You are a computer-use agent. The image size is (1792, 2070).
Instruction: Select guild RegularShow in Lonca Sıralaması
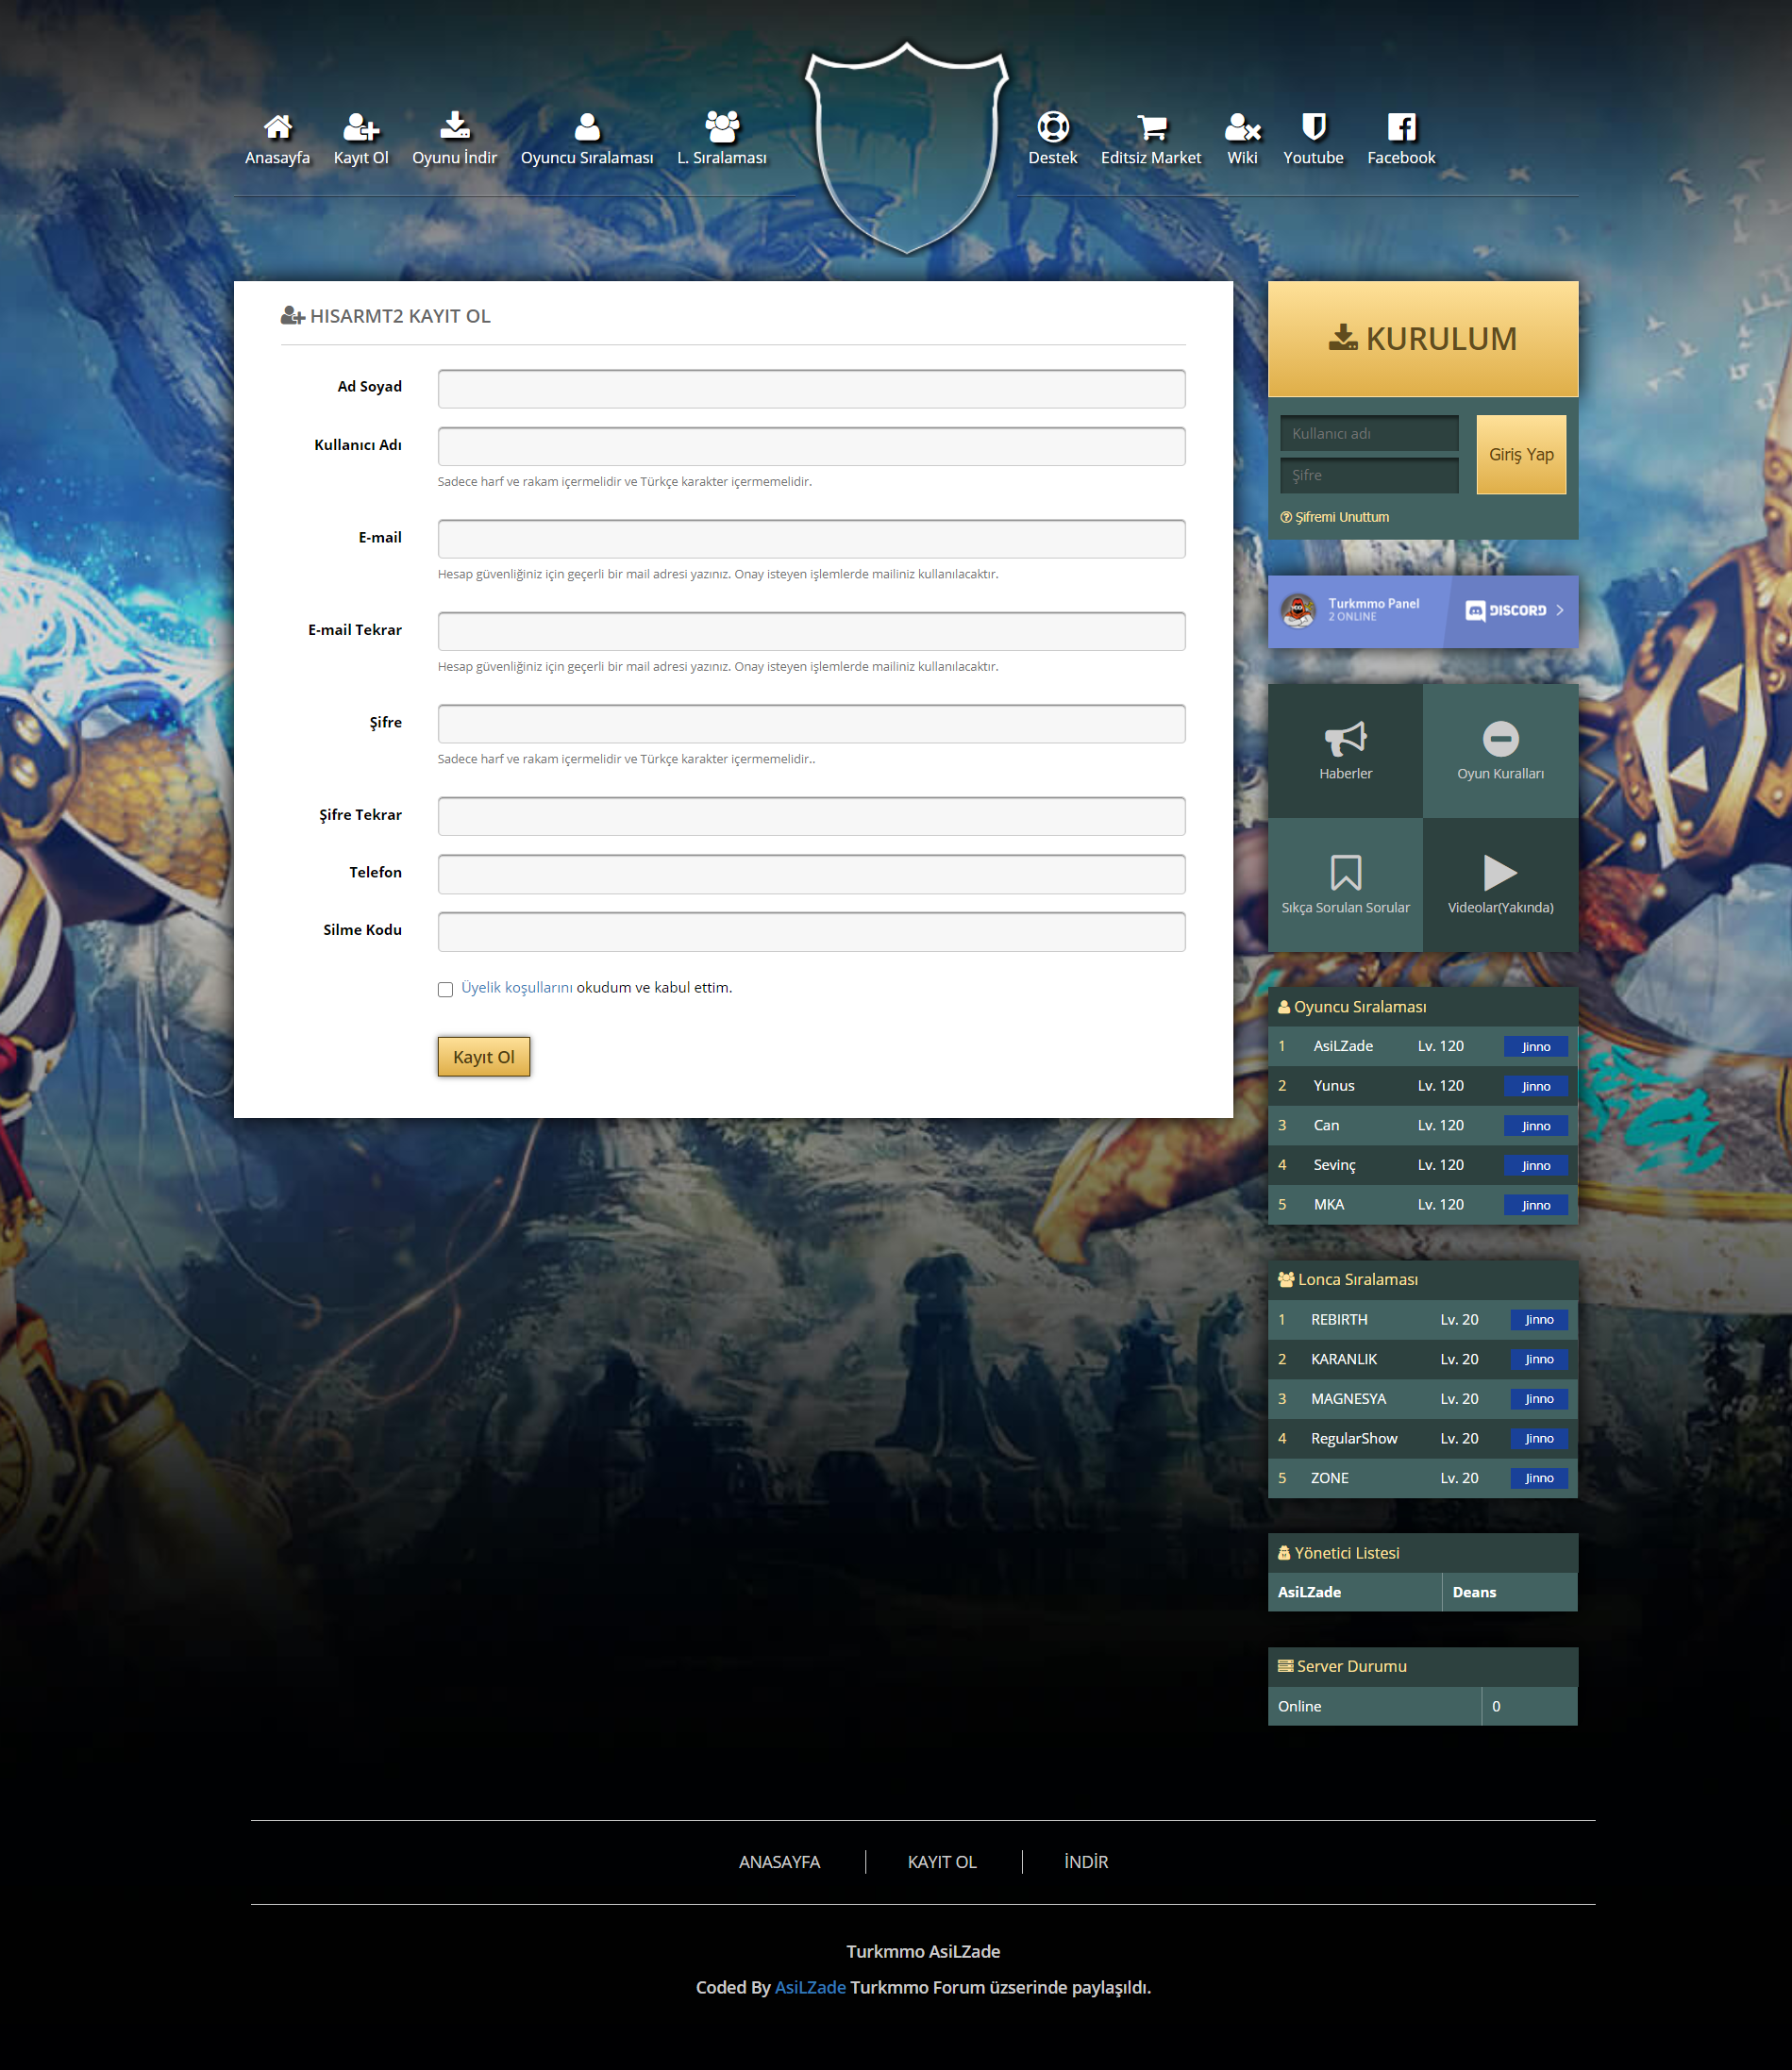(1354, 1439)
